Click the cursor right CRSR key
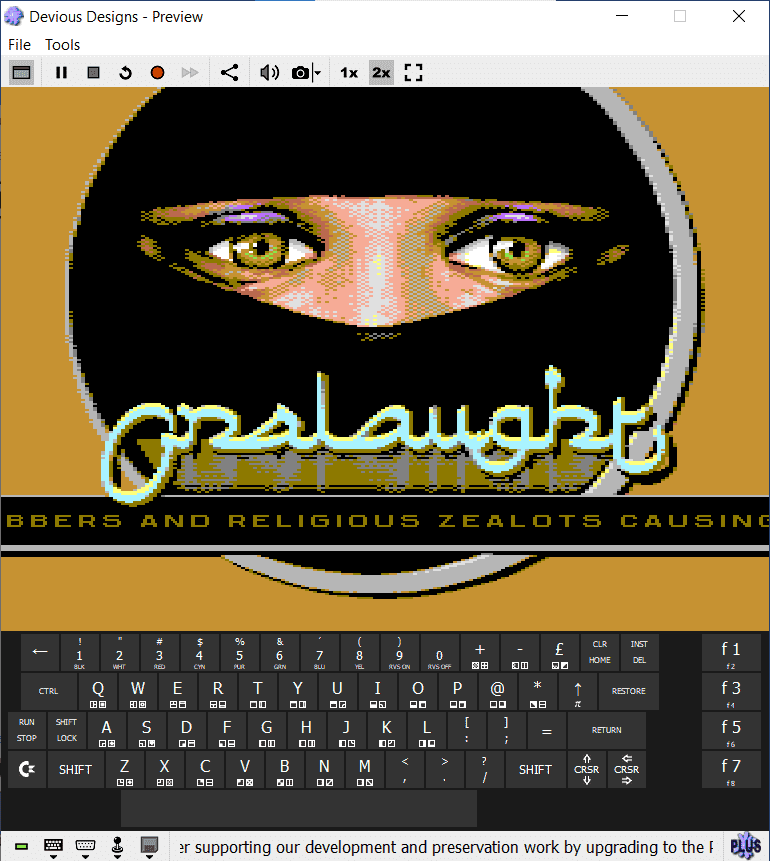This screenshot has height=861, width=770. coord(627,769)
